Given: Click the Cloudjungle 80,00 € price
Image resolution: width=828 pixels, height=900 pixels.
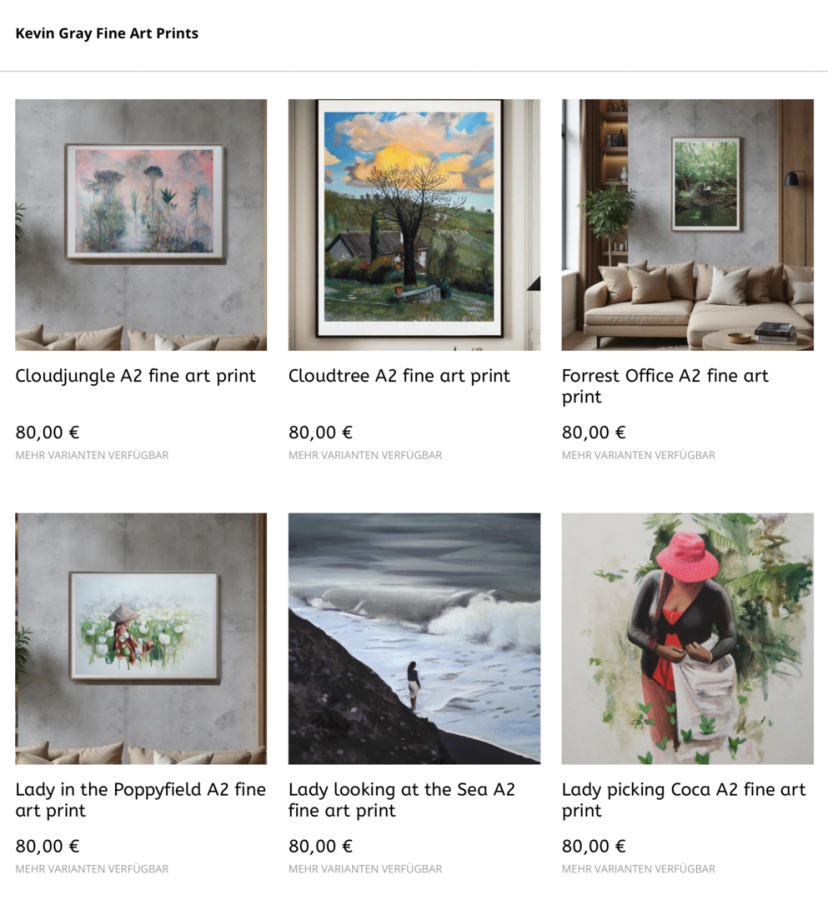Looking at the screenshot, I should click(x=47, y=432).
